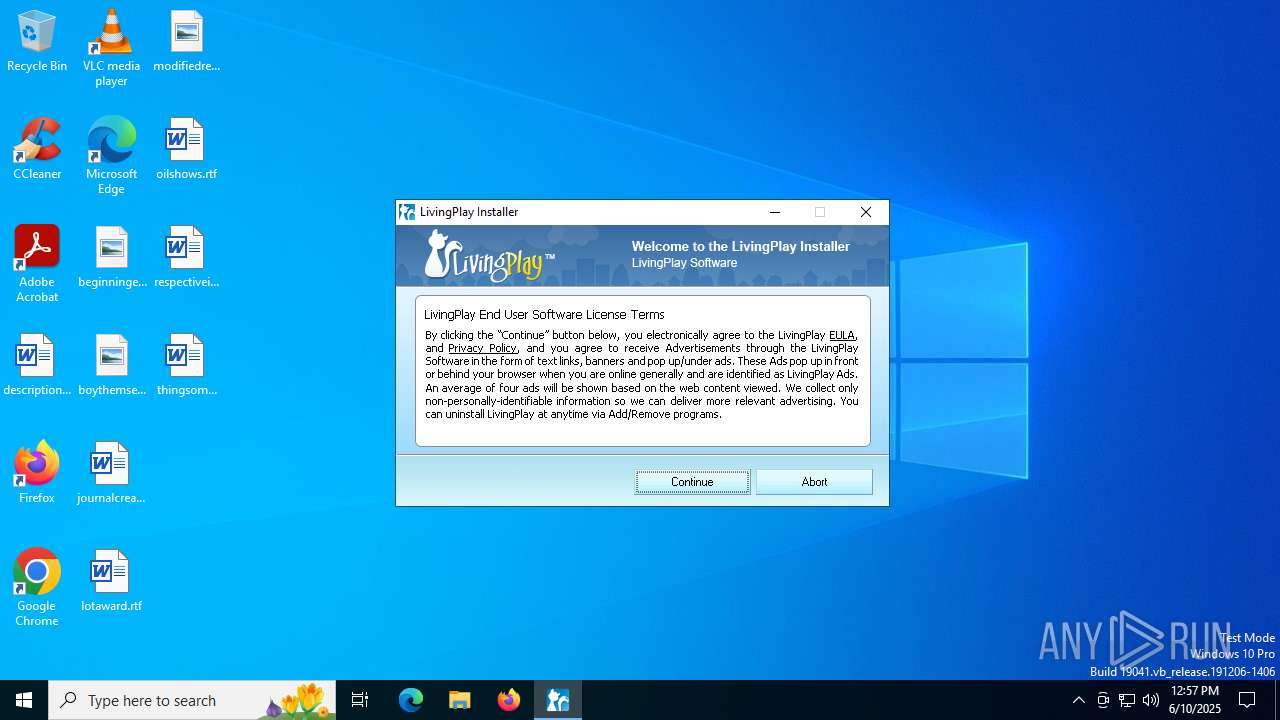The height and width of the screenshot is (720, 1280).
Task: Open the taskbar clock and date
Action: click(x=1194, y=700)
